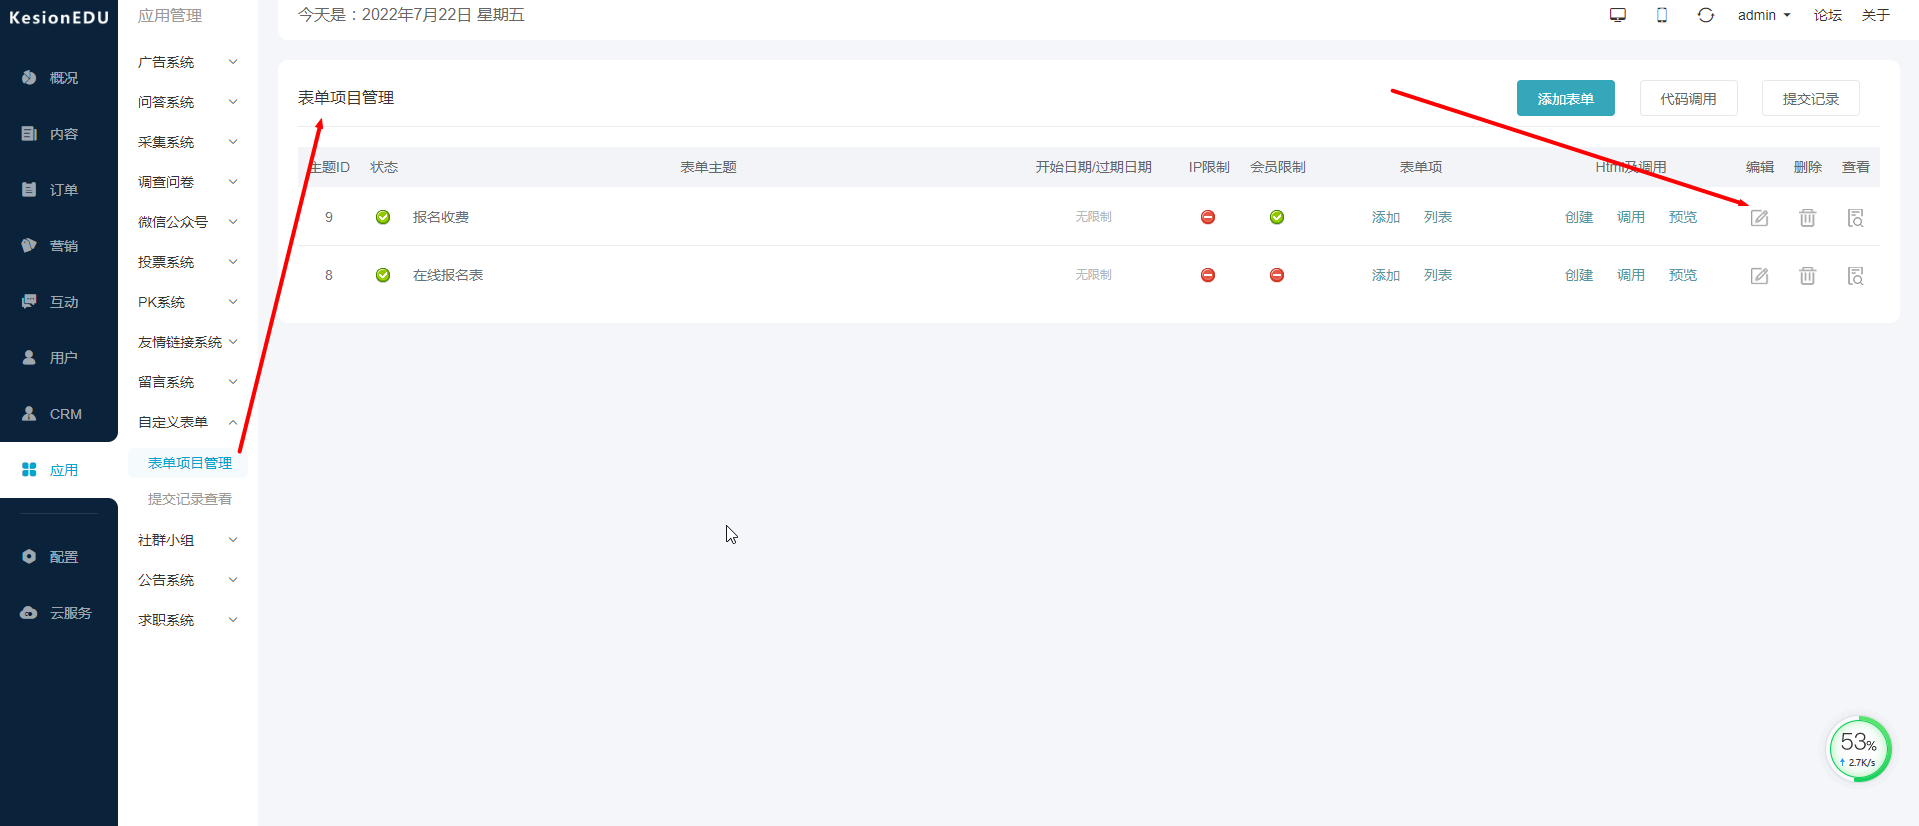Toggle 会员限制 for 在线报名表 row
The image size is (1919, 826).
click(x=1277, y=275)
